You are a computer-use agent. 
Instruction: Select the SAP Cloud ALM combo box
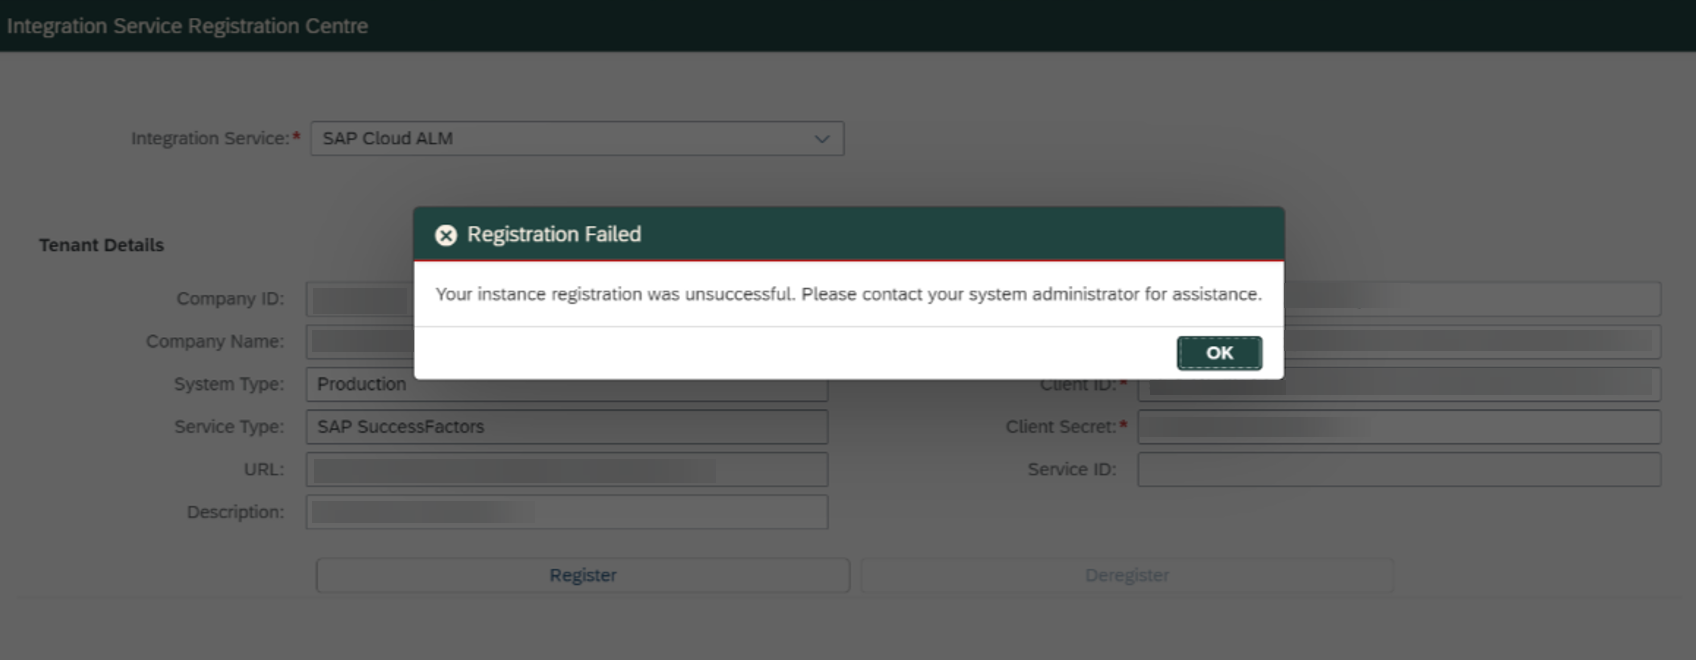[577, 139]
